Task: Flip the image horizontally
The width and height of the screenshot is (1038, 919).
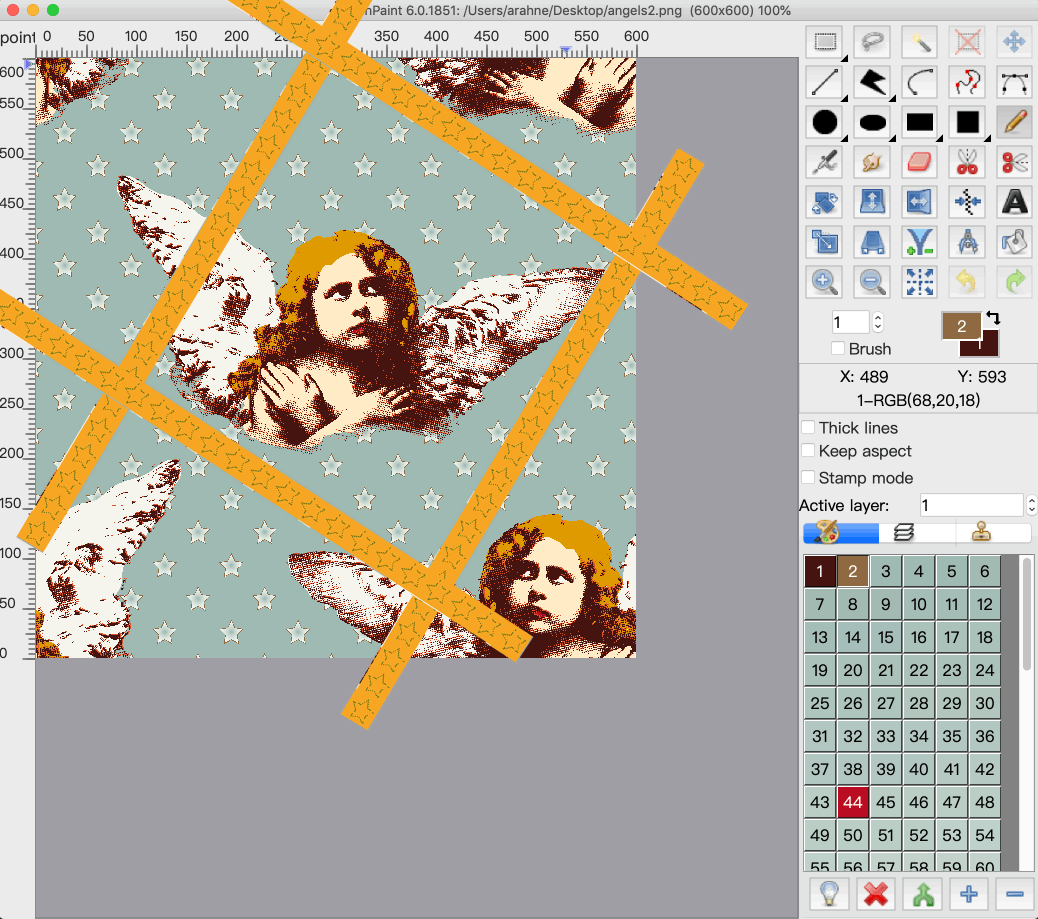Action: [x=920, y=203]
